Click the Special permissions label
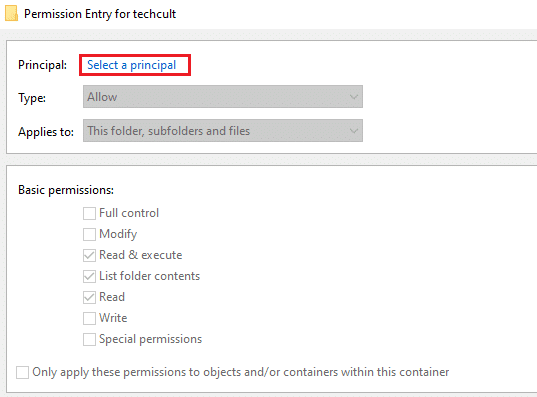The height and width of the screenshot is (397, 537). (x=150, y=339)
